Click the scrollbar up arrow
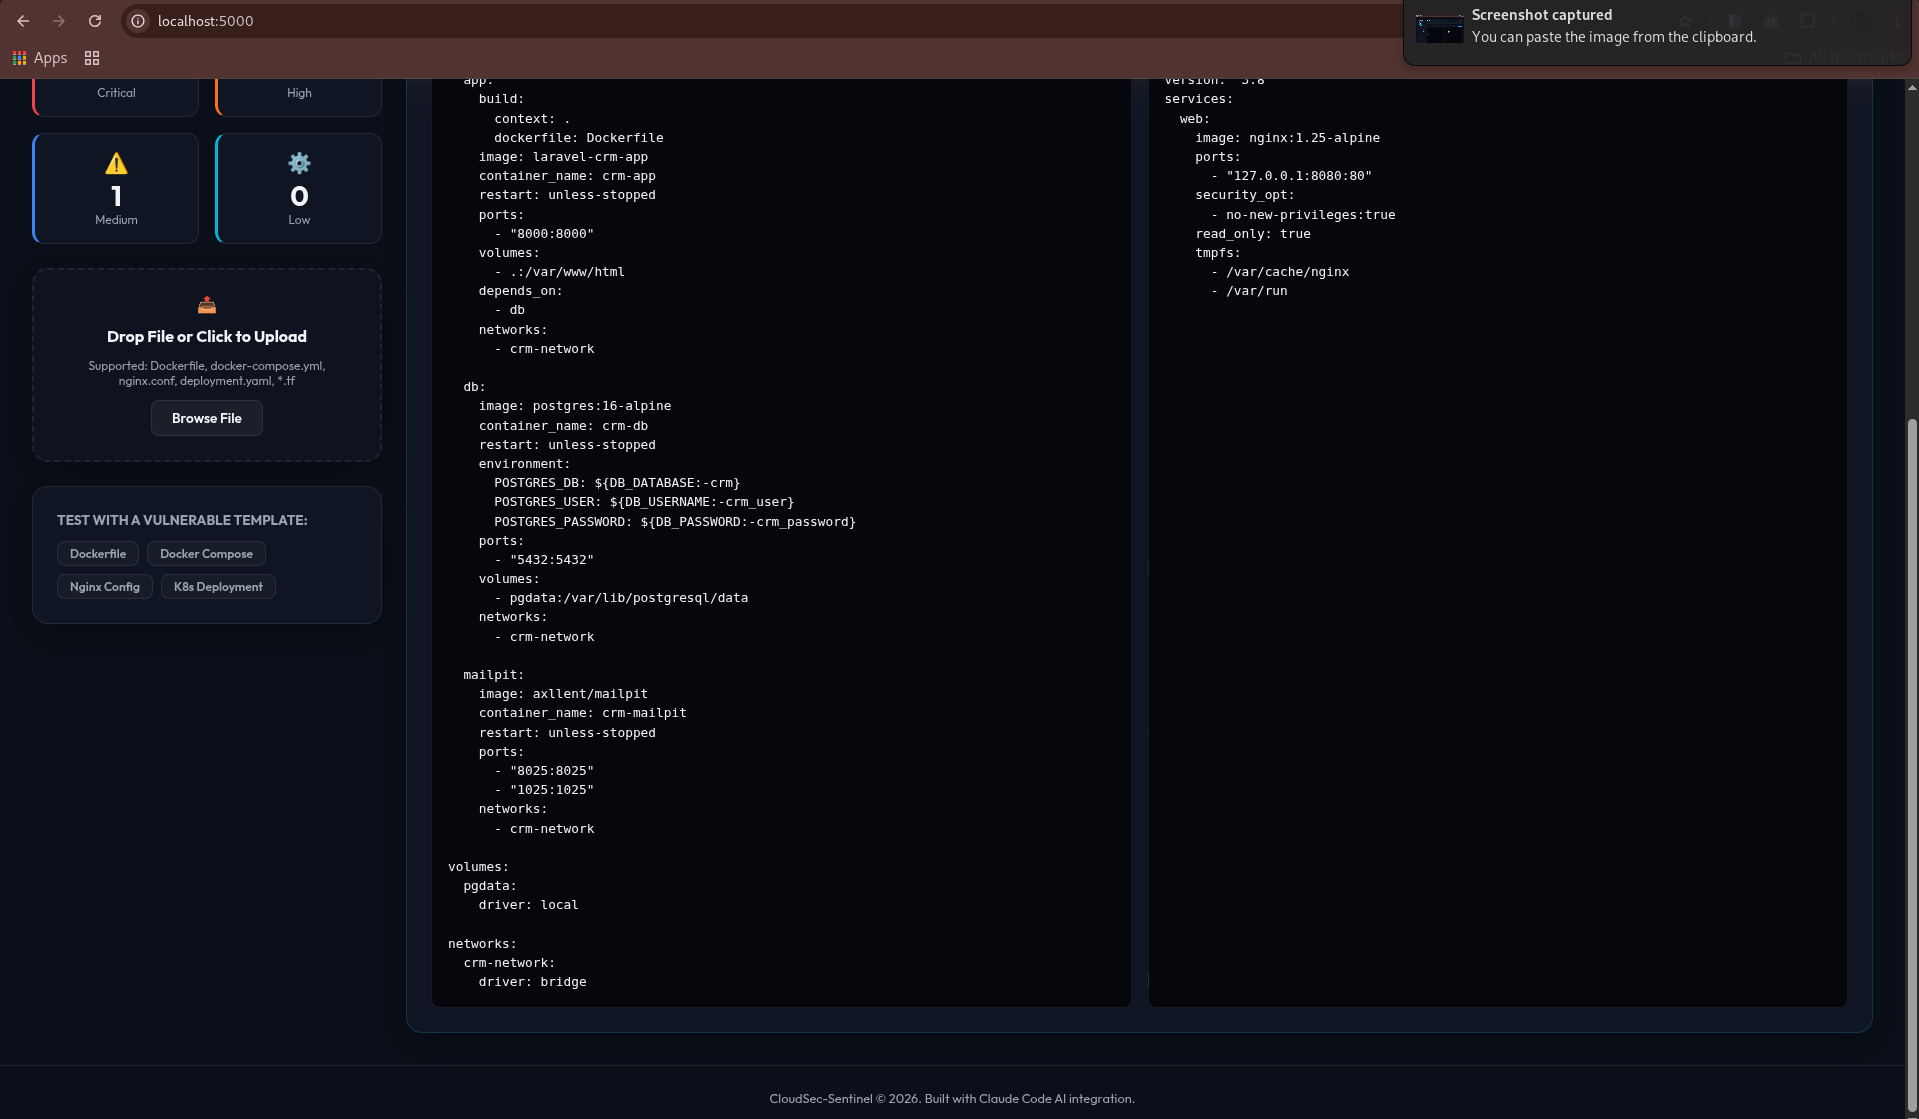This screenshot has width=1919, height=1119. [x=1912, y=87]
